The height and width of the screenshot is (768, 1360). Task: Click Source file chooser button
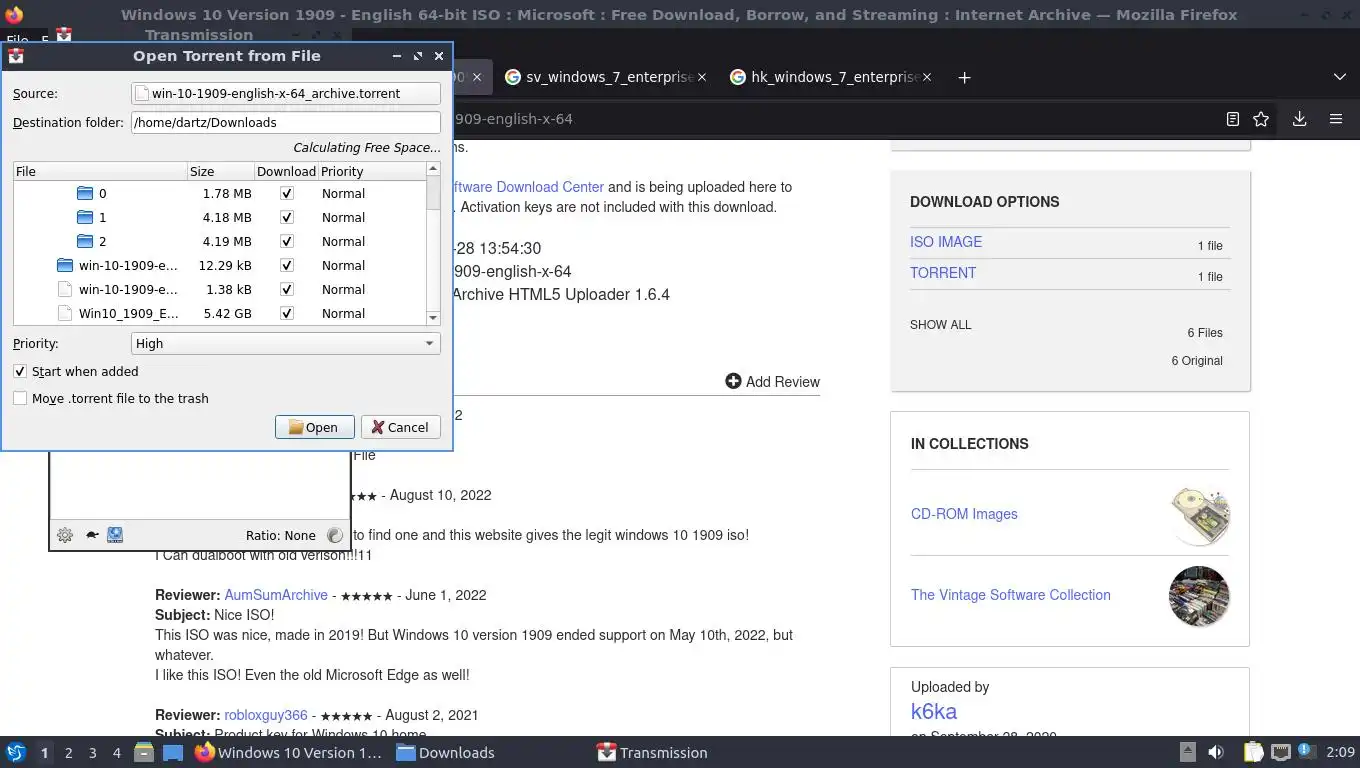[286, 93]
